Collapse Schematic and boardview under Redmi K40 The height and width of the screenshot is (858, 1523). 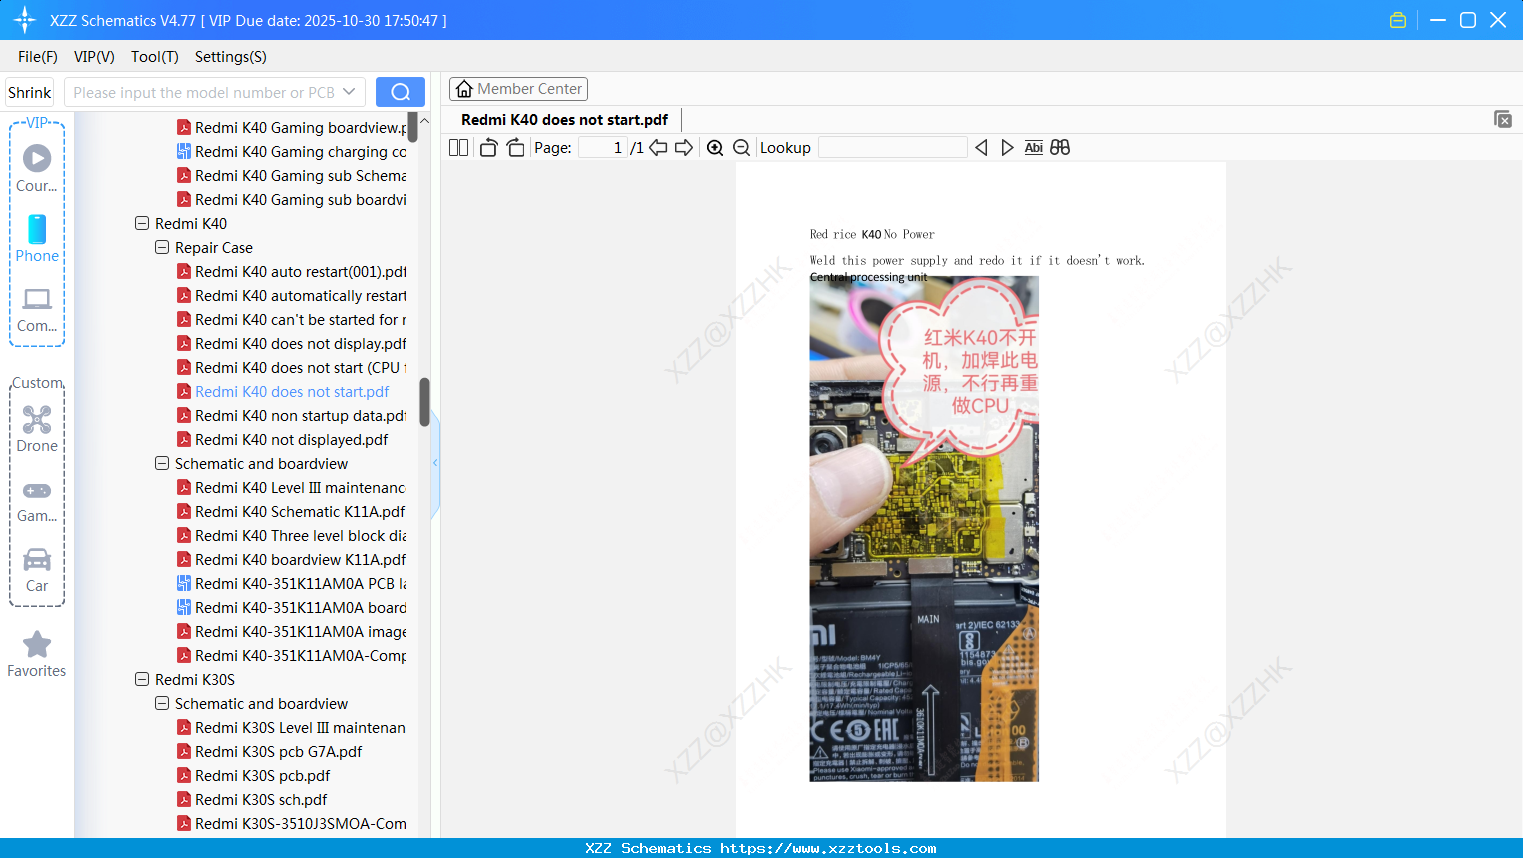pos(162,464)
